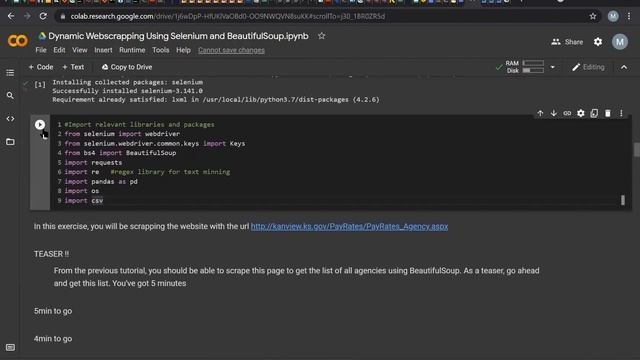The width and height of the screenshot is (640, 360).
Task: Open the File menu
Action: coord(41,50)
